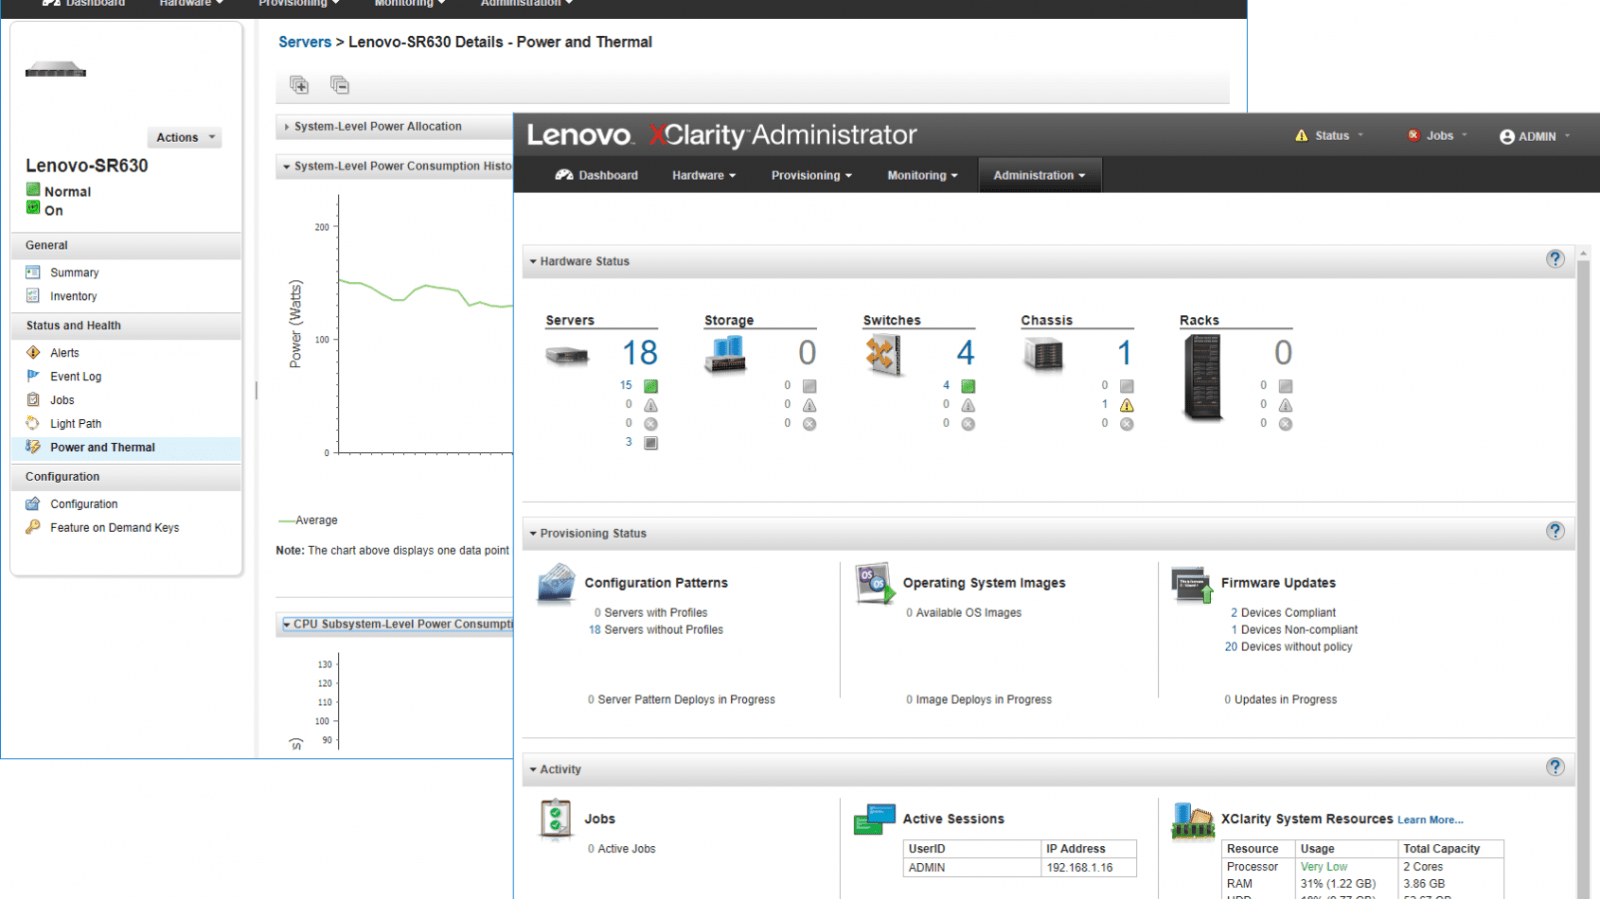Collapse CPU Subsystem-Level Power Consumption section
Viewport: 1600px width, 899px height.
(x=287, y=624)
